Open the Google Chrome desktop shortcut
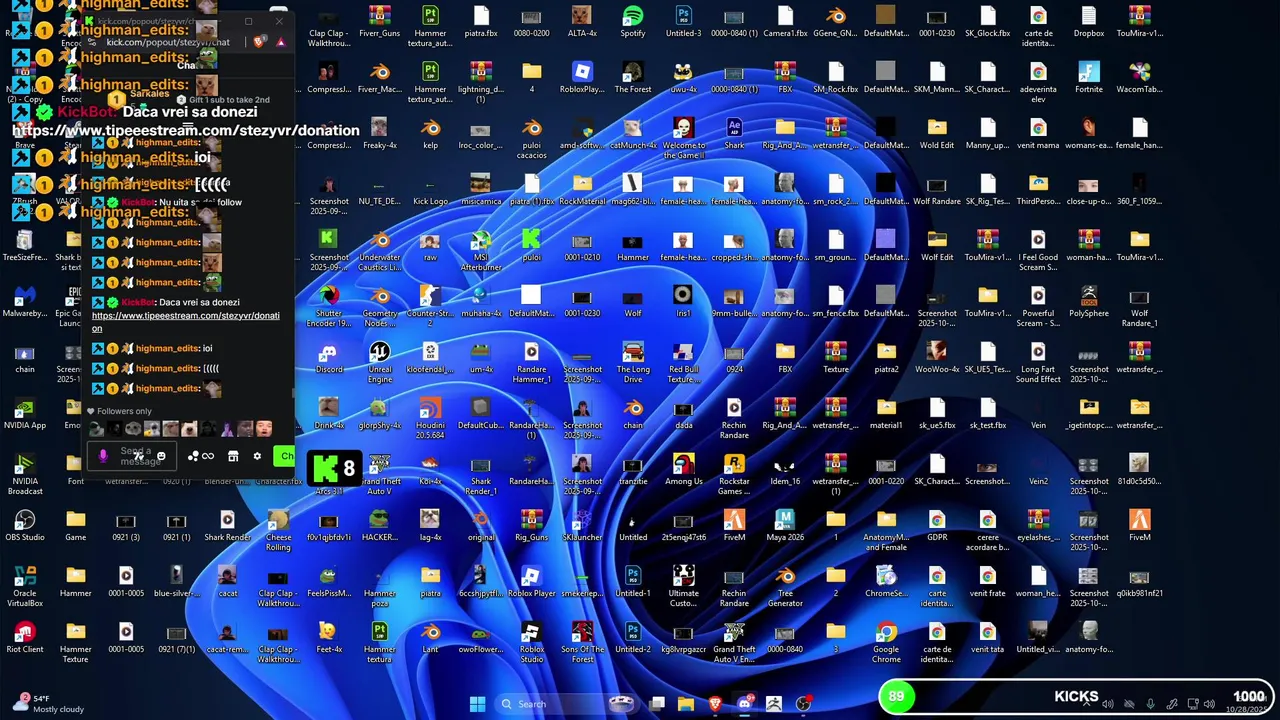Viewport: 1280px width, 720px height. [x=886, y=644]
